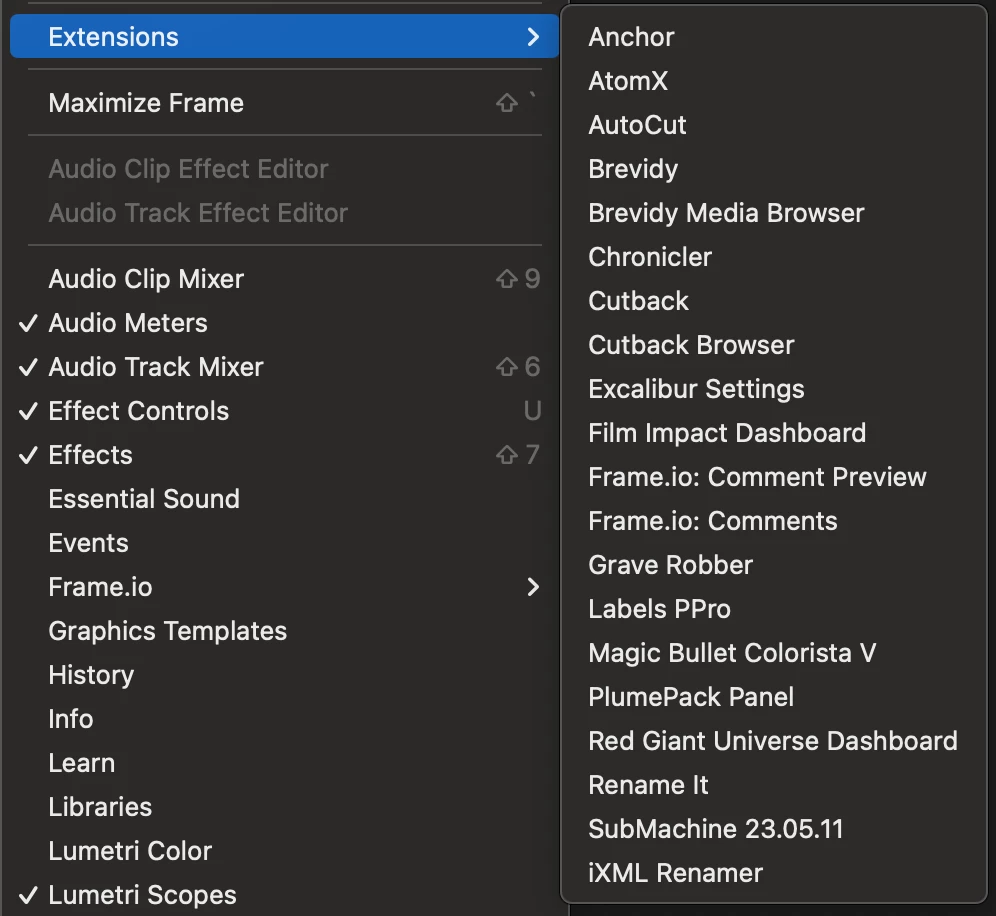Click the Frame.io menu entry
996x916 pixels.
pyautogui.click(x=285, y=587)
